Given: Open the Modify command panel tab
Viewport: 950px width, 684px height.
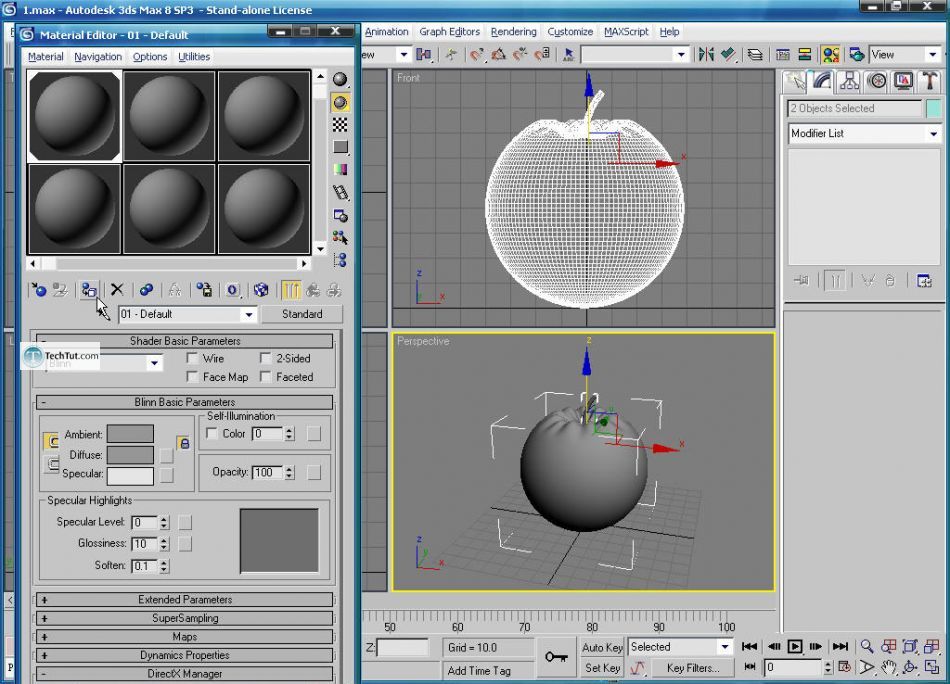Looking at the screenshot, I should (822, 81).
